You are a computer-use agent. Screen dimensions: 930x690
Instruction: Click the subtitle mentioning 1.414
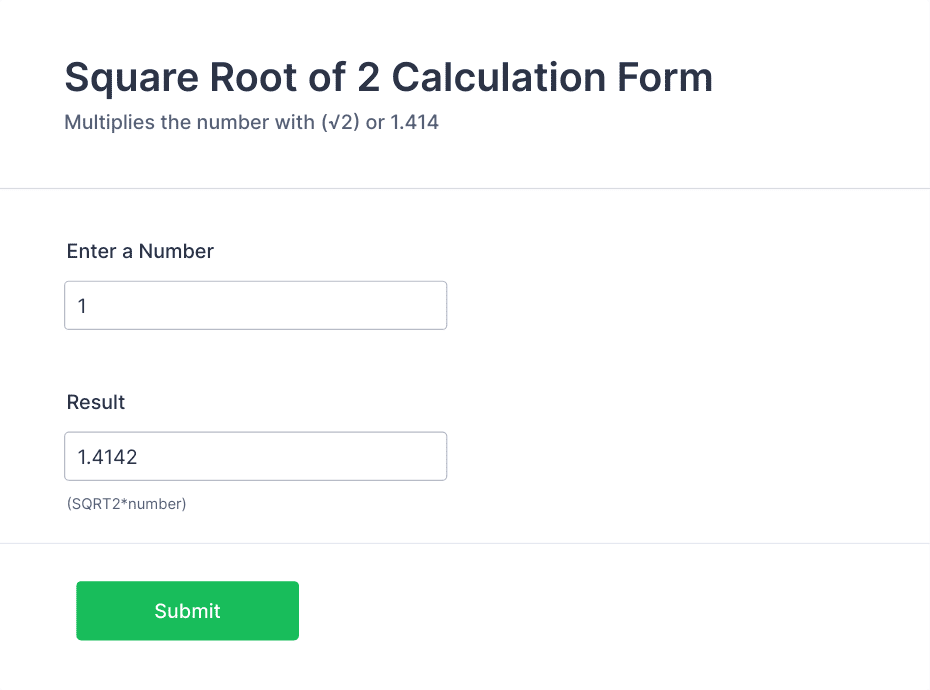(252, 122)
